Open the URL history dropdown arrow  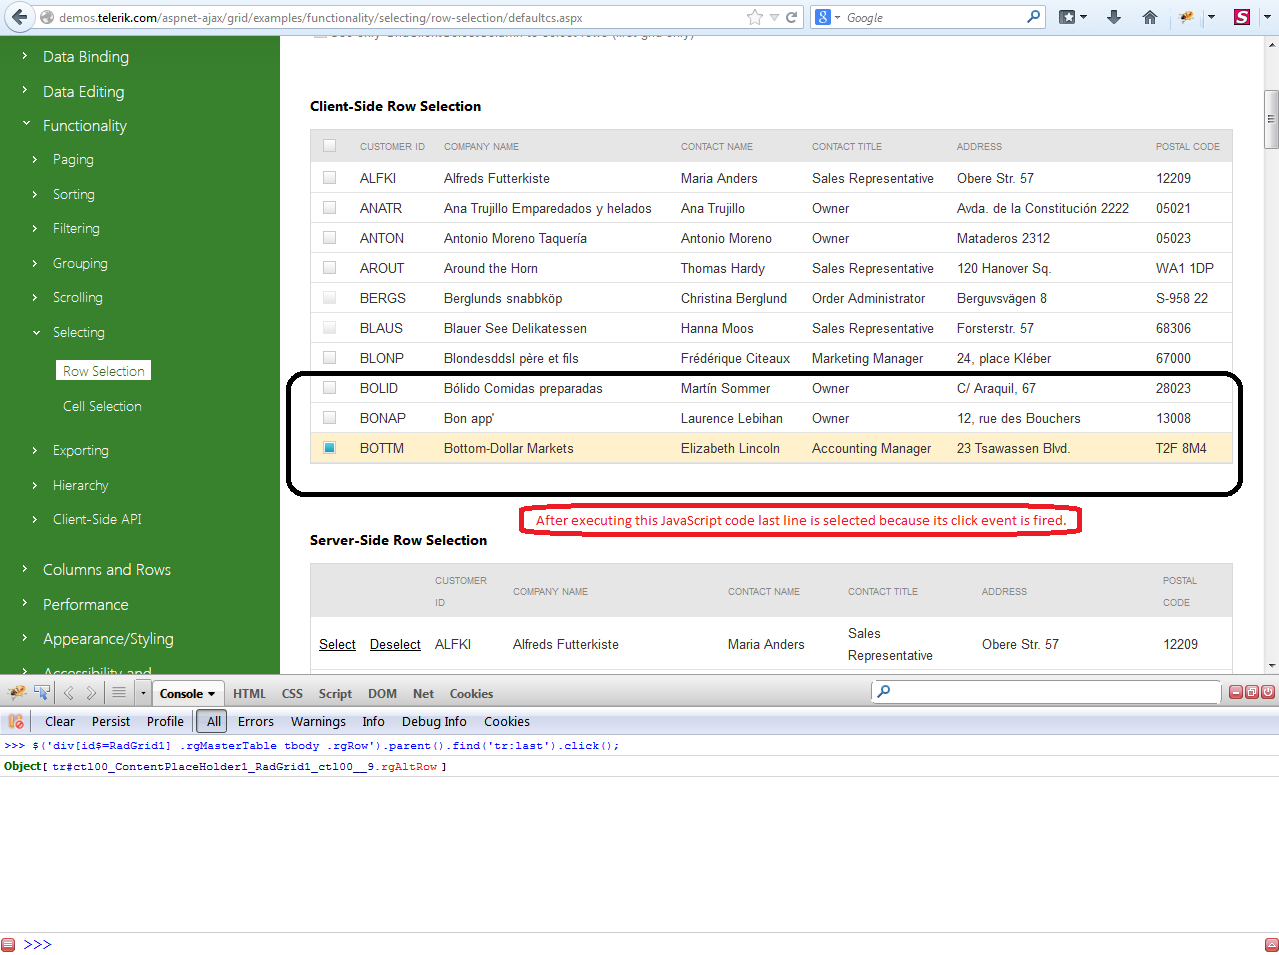click(x=774, y=17)
